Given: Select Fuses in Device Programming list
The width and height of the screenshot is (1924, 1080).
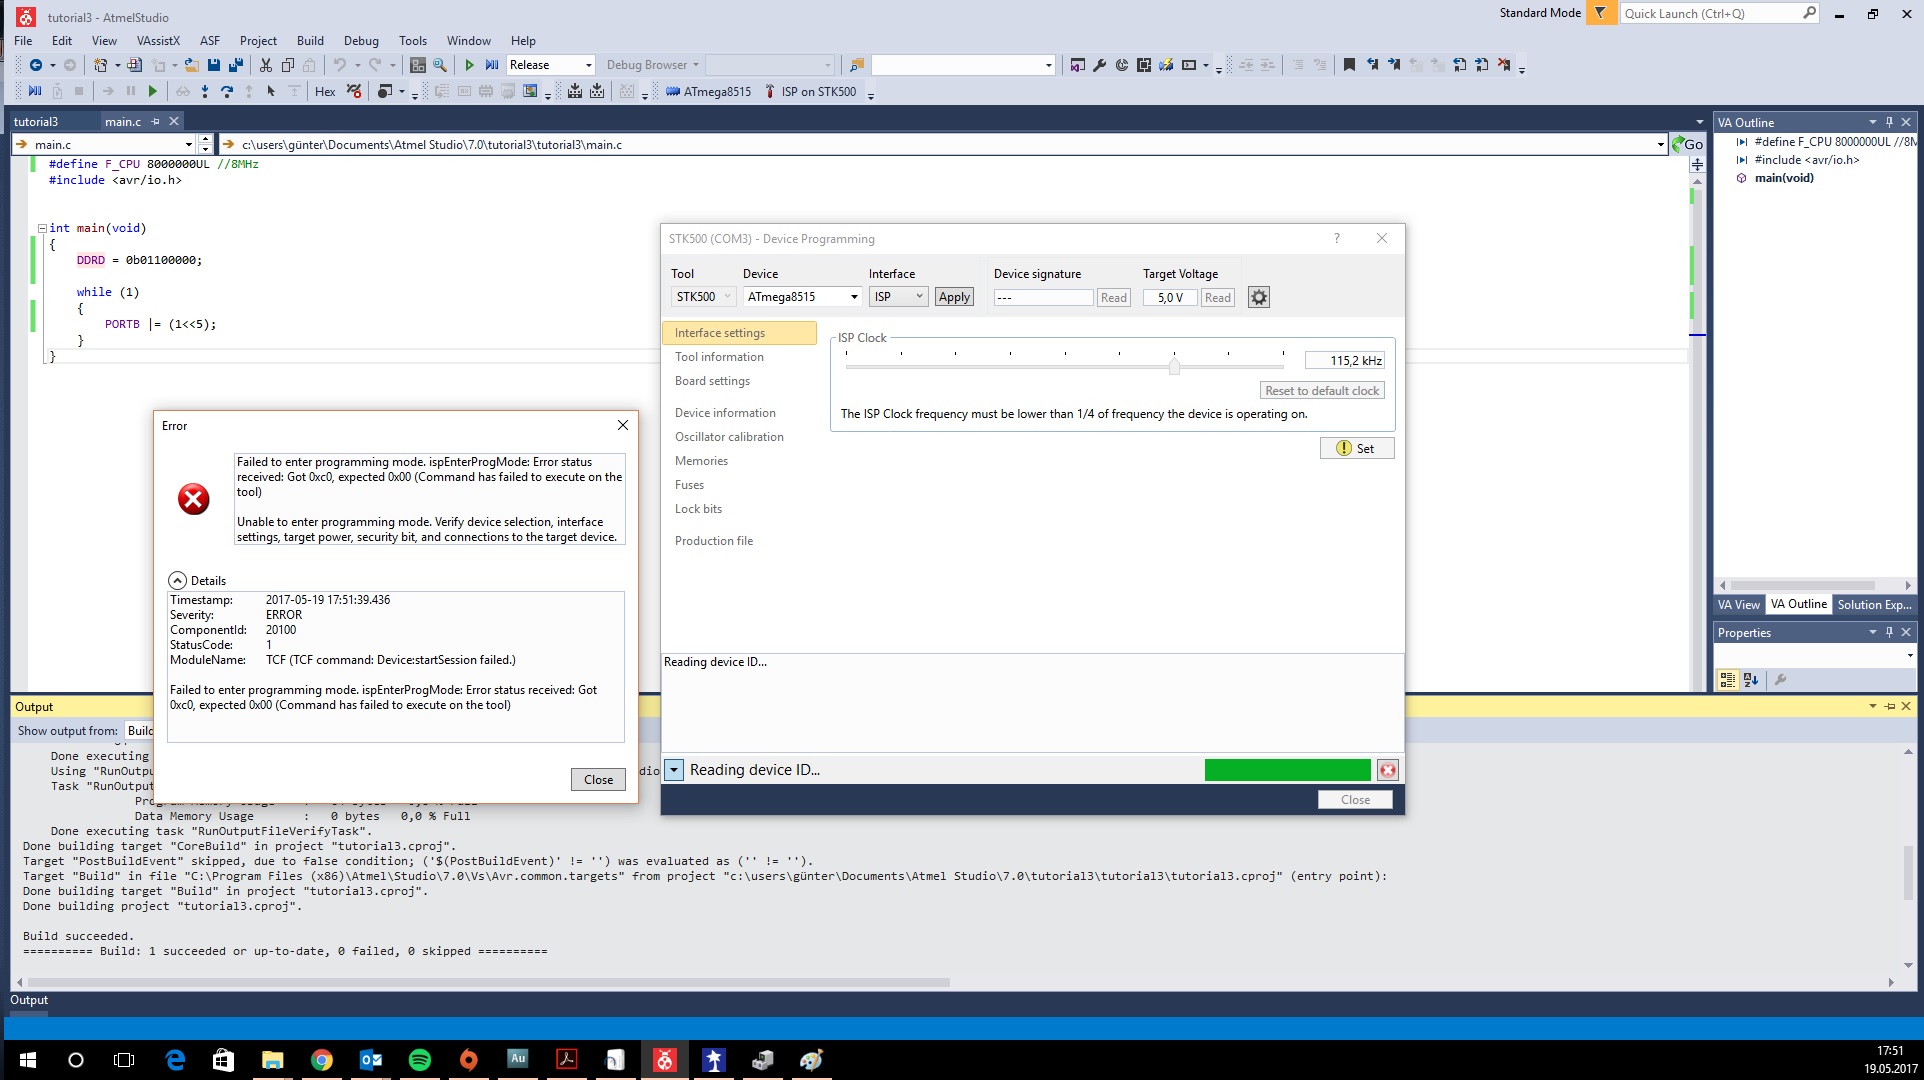Looking at the screenshot, I should click(689, 485).
